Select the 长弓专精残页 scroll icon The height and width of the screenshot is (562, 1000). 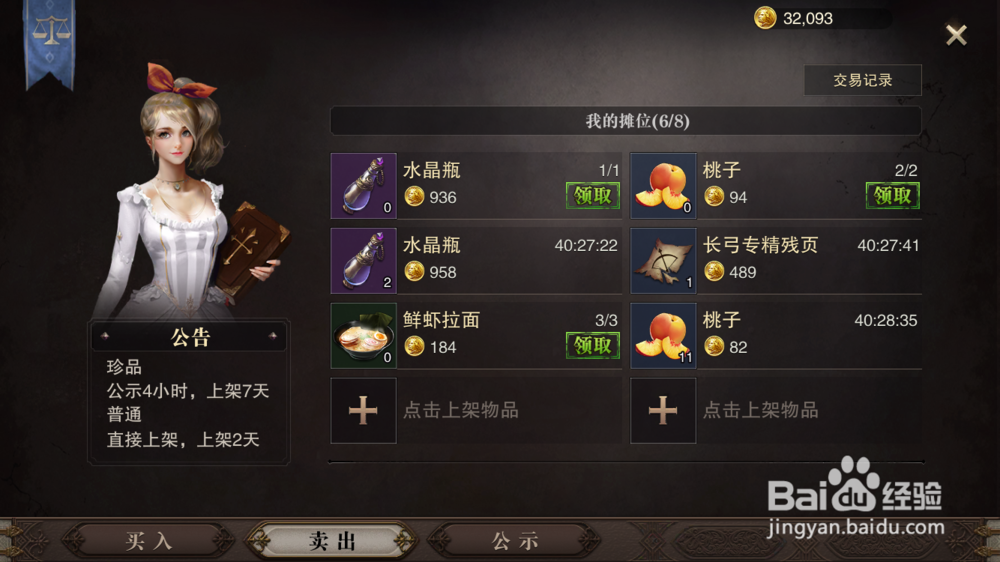pyautogui.click(x=663, y=261)
